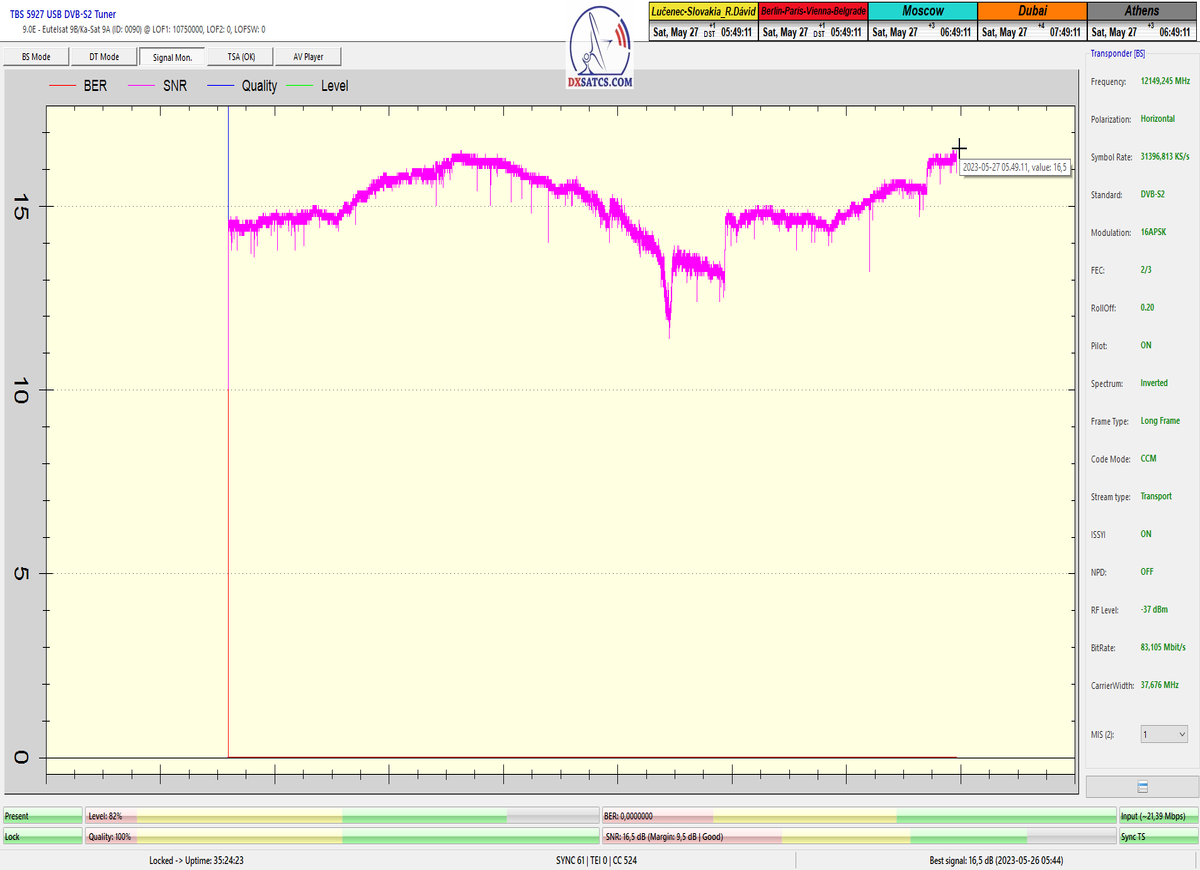
Task: Switch to DT Mode tab
Action: pyautogui.click(x=103, y=57)
